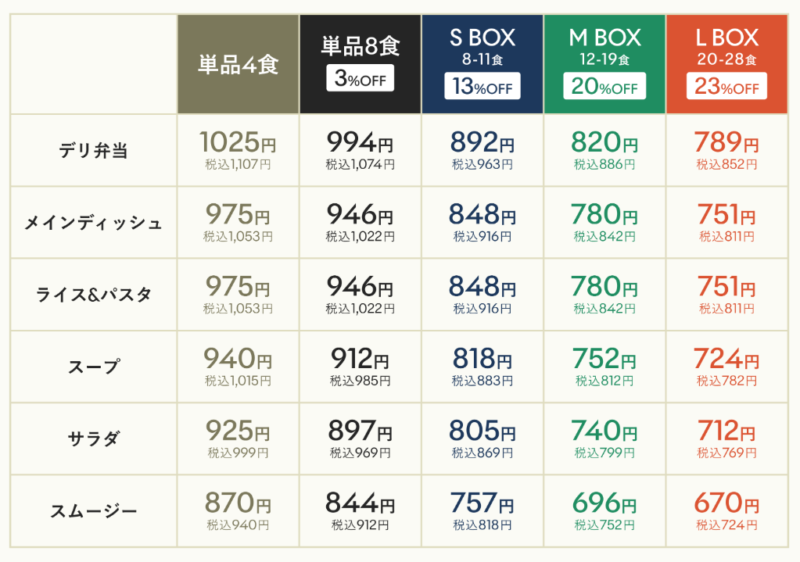Click the サラダ row label

click(93, 439)
